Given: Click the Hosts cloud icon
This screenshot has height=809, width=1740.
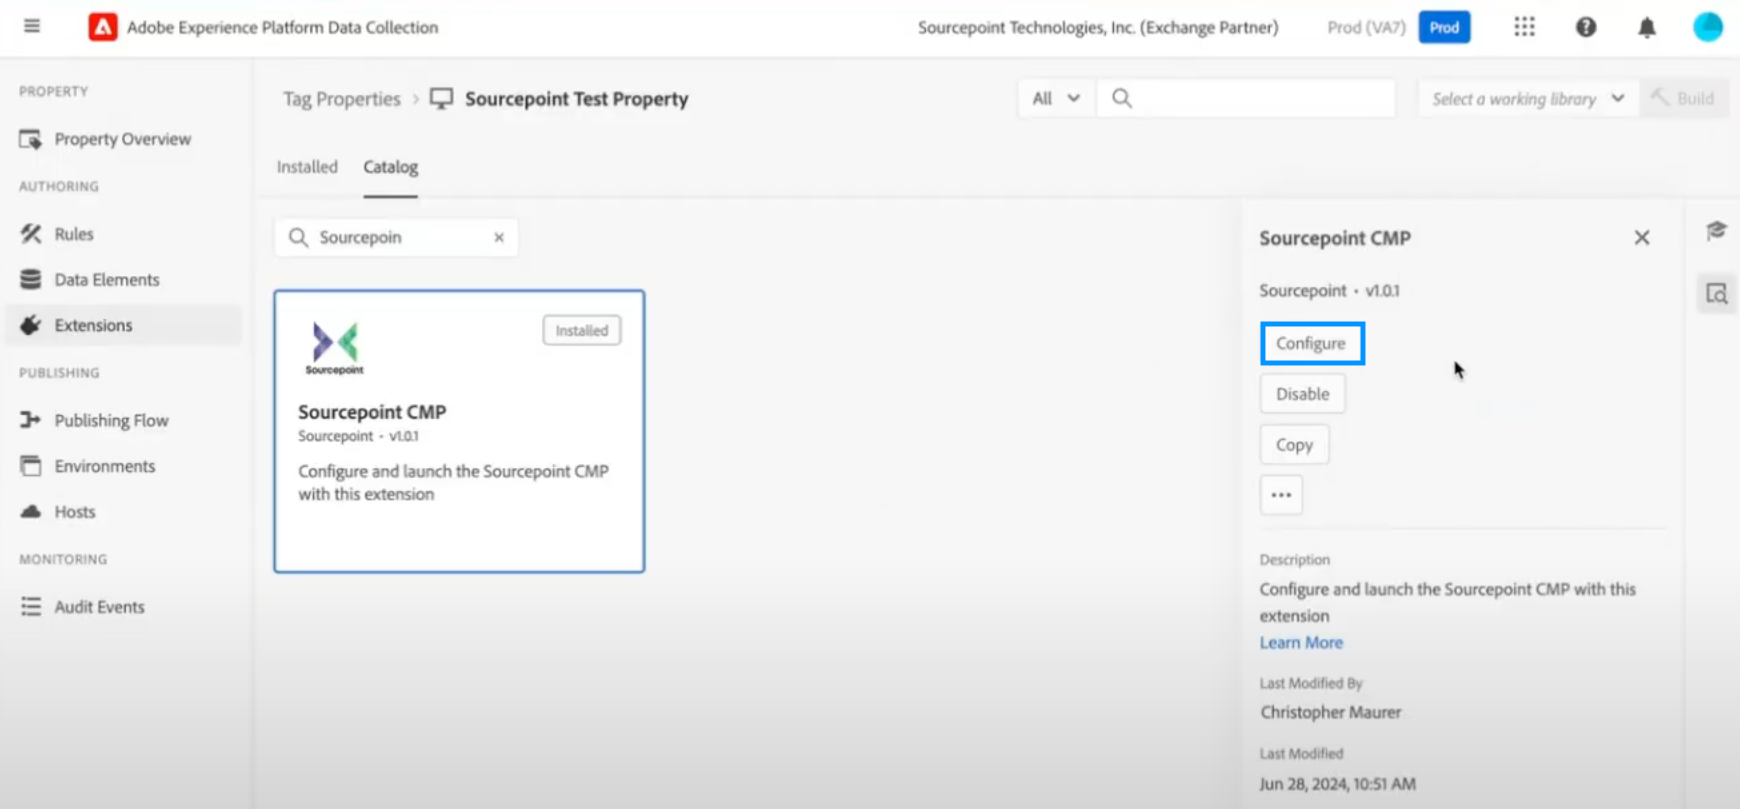Looking at the screenshot, I should pos(31,512).
